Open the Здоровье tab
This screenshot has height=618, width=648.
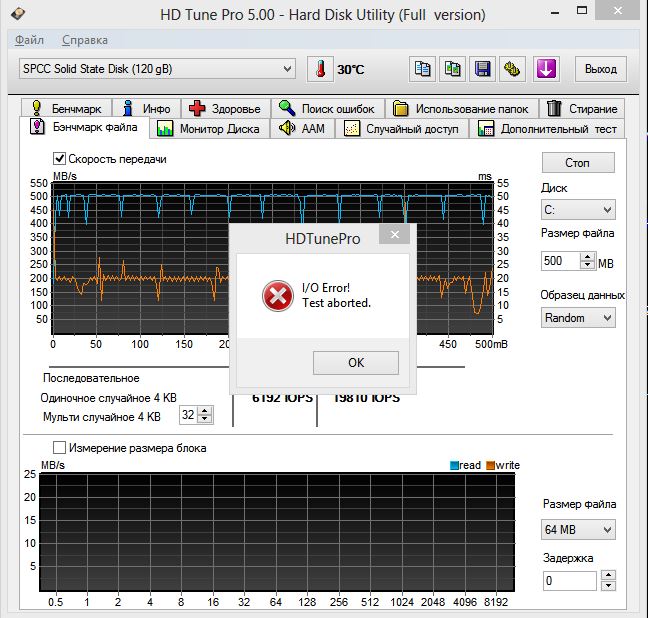click(x=226, y=108)
